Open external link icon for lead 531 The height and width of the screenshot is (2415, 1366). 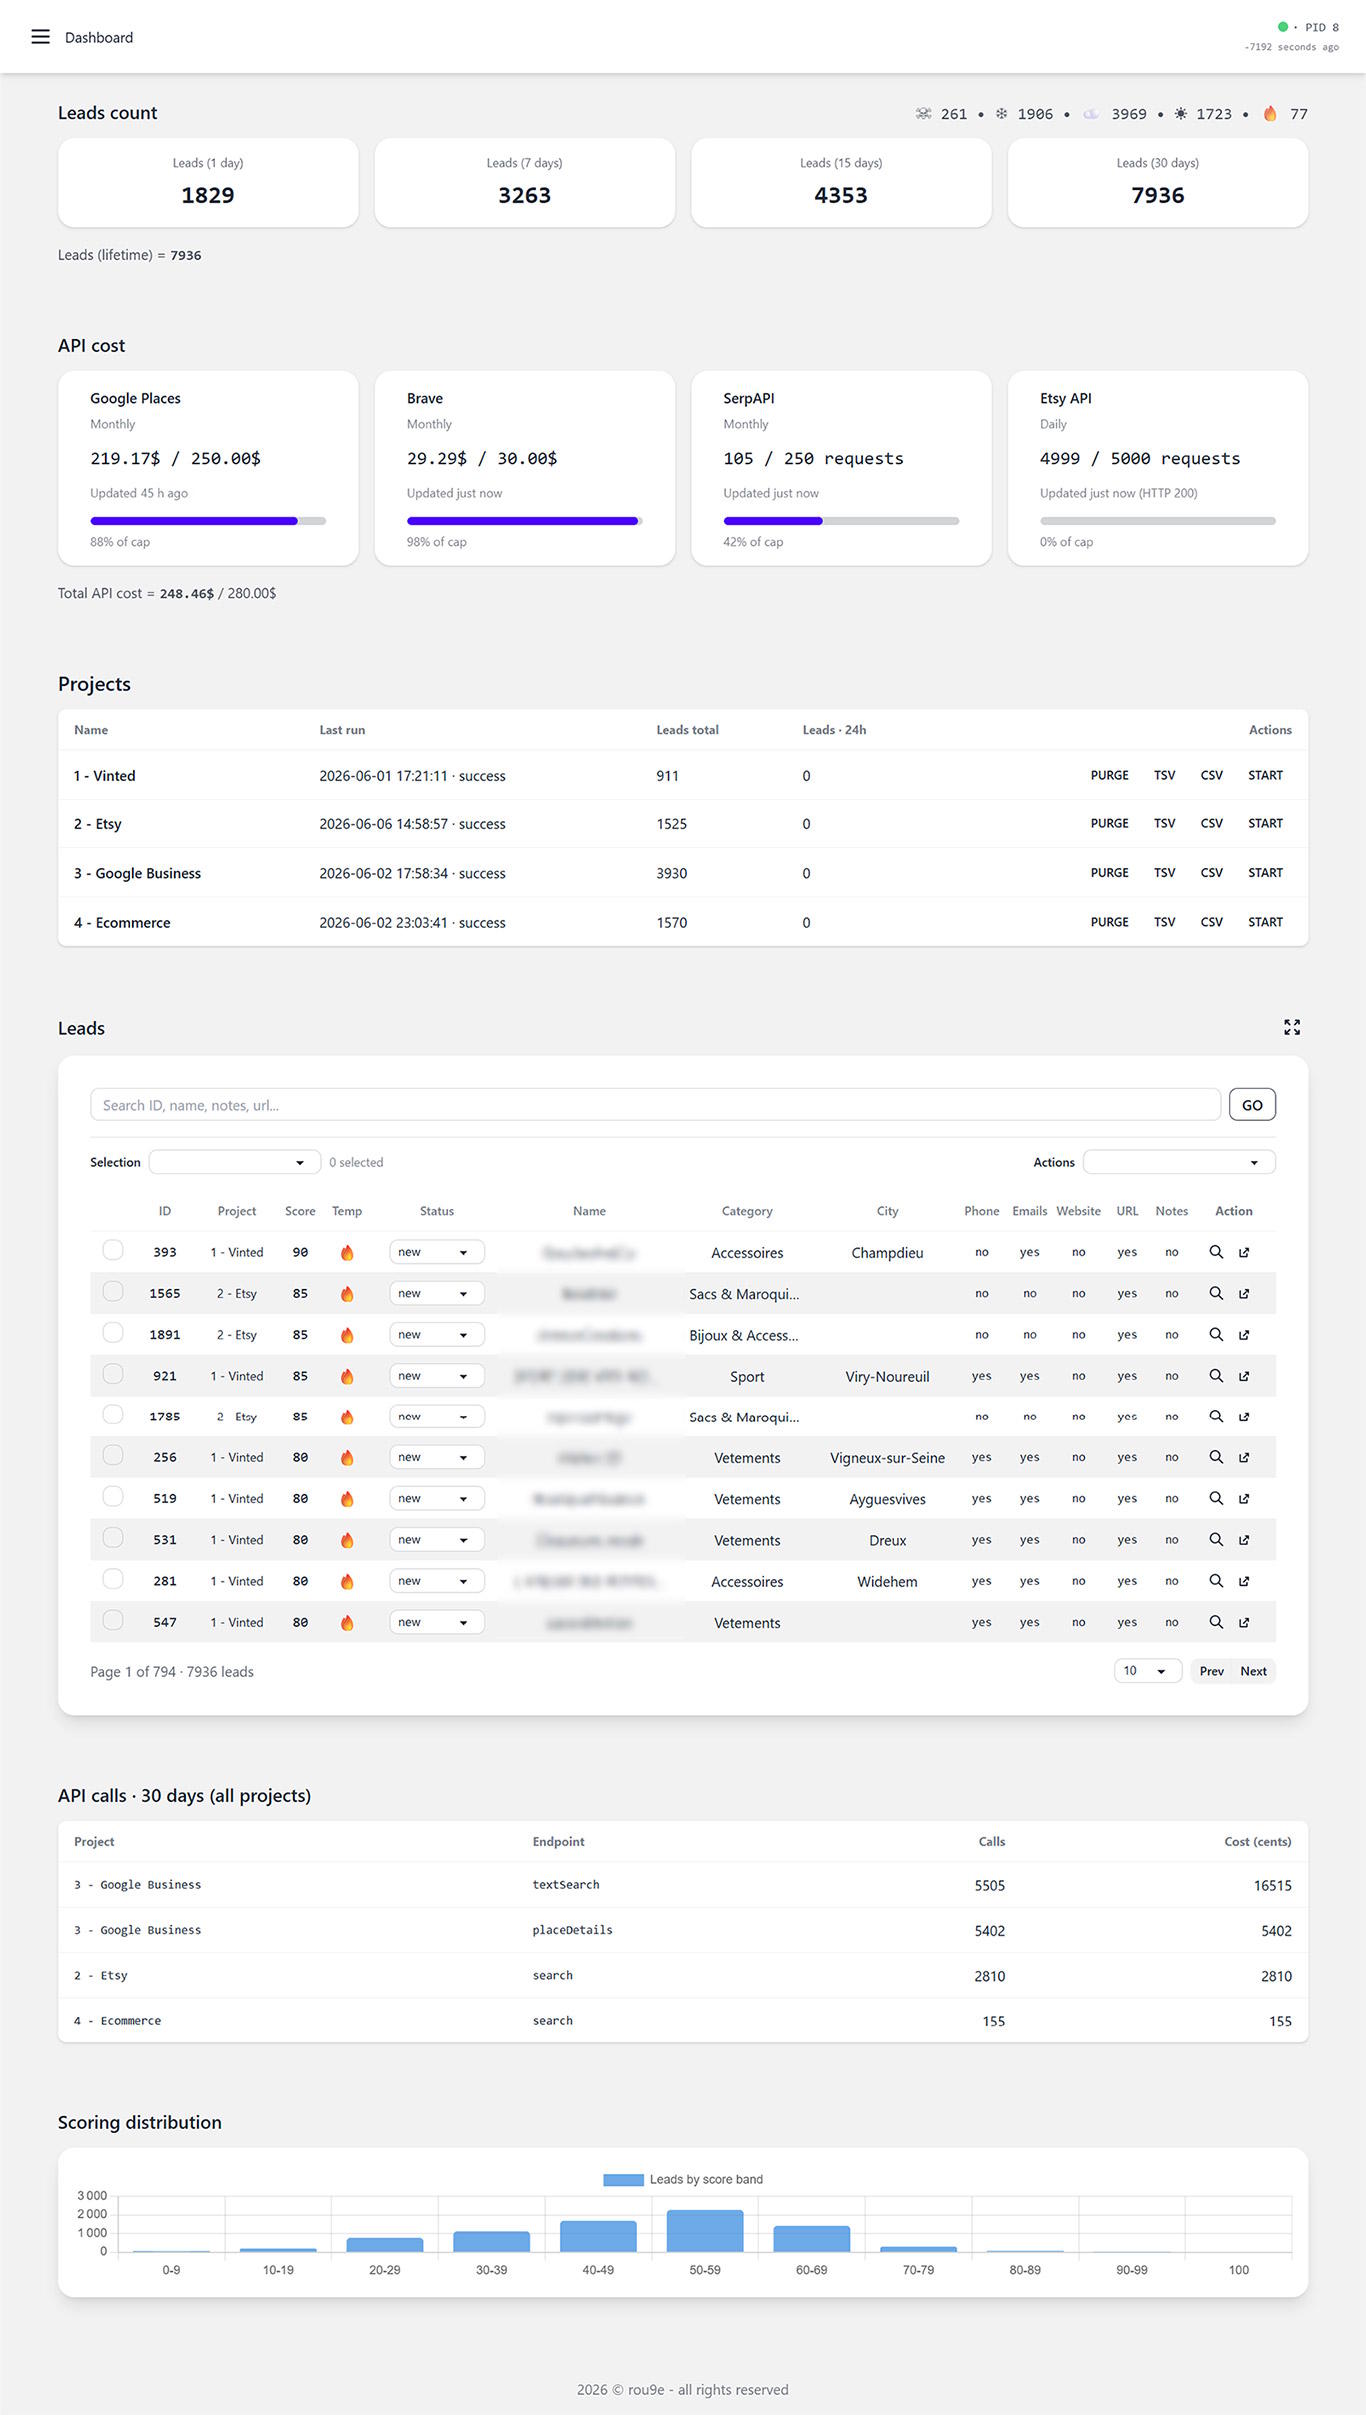[1244, 1539]
